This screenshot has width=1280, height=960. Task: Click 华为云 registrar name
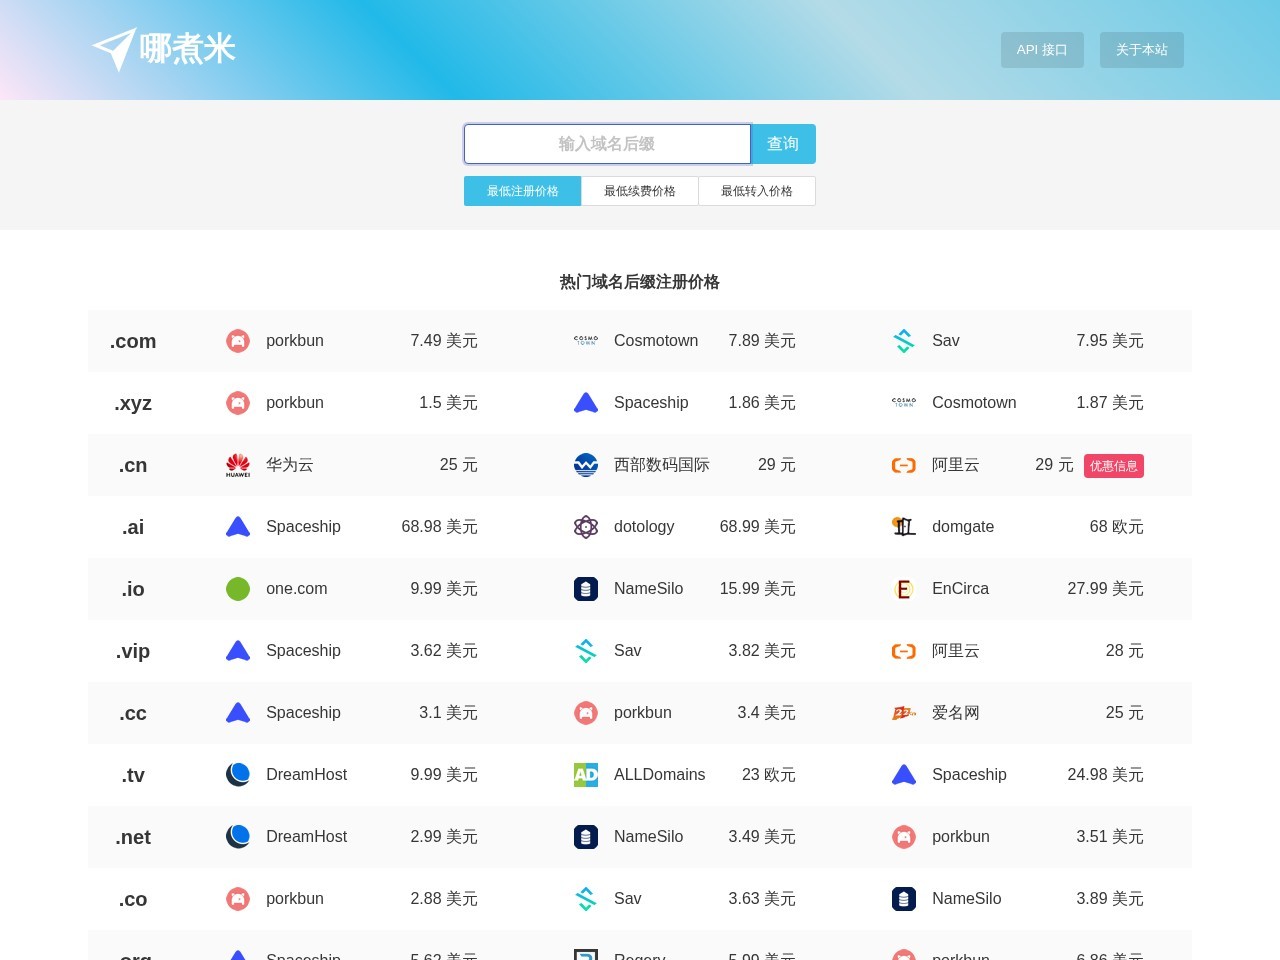coord(290,465)
